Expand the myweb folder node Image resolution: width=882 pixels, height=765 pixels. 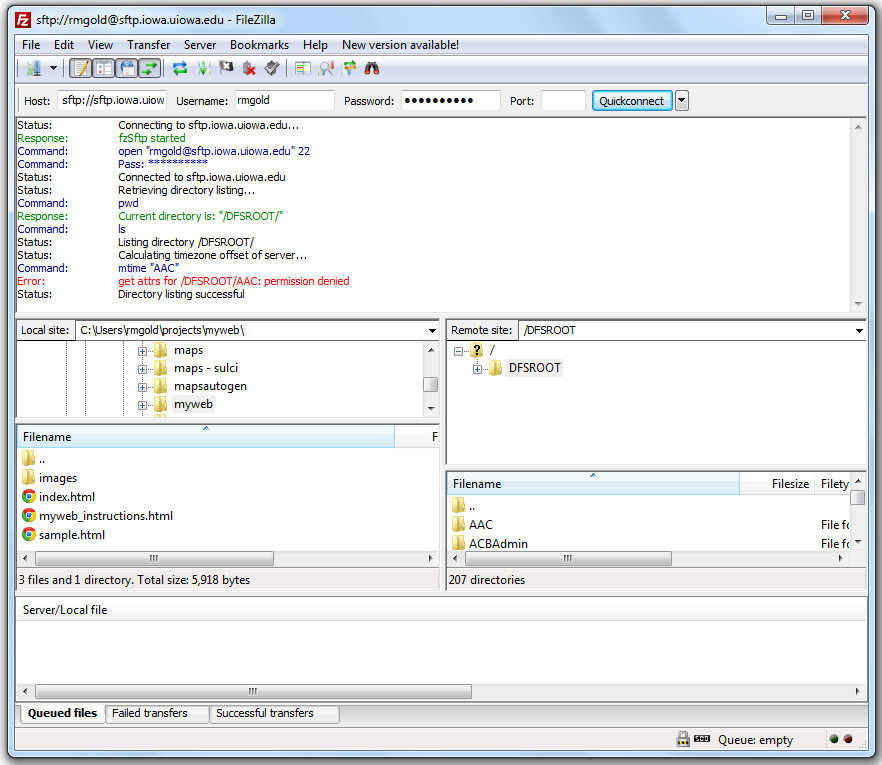click(x=142, y=405)
